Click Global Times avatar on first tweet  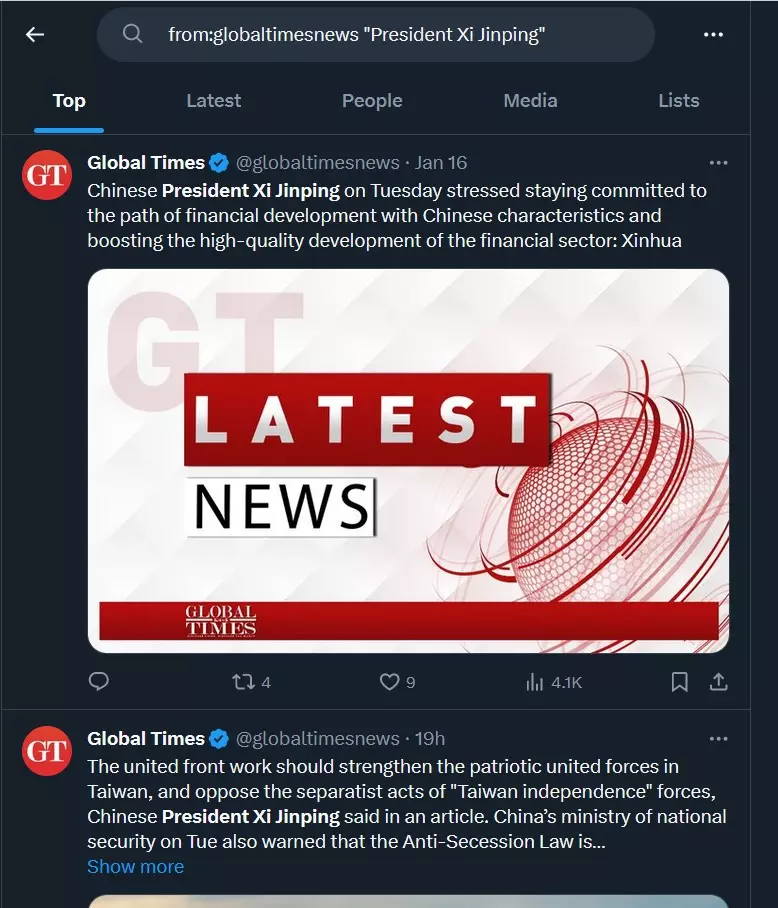[47, 176]
